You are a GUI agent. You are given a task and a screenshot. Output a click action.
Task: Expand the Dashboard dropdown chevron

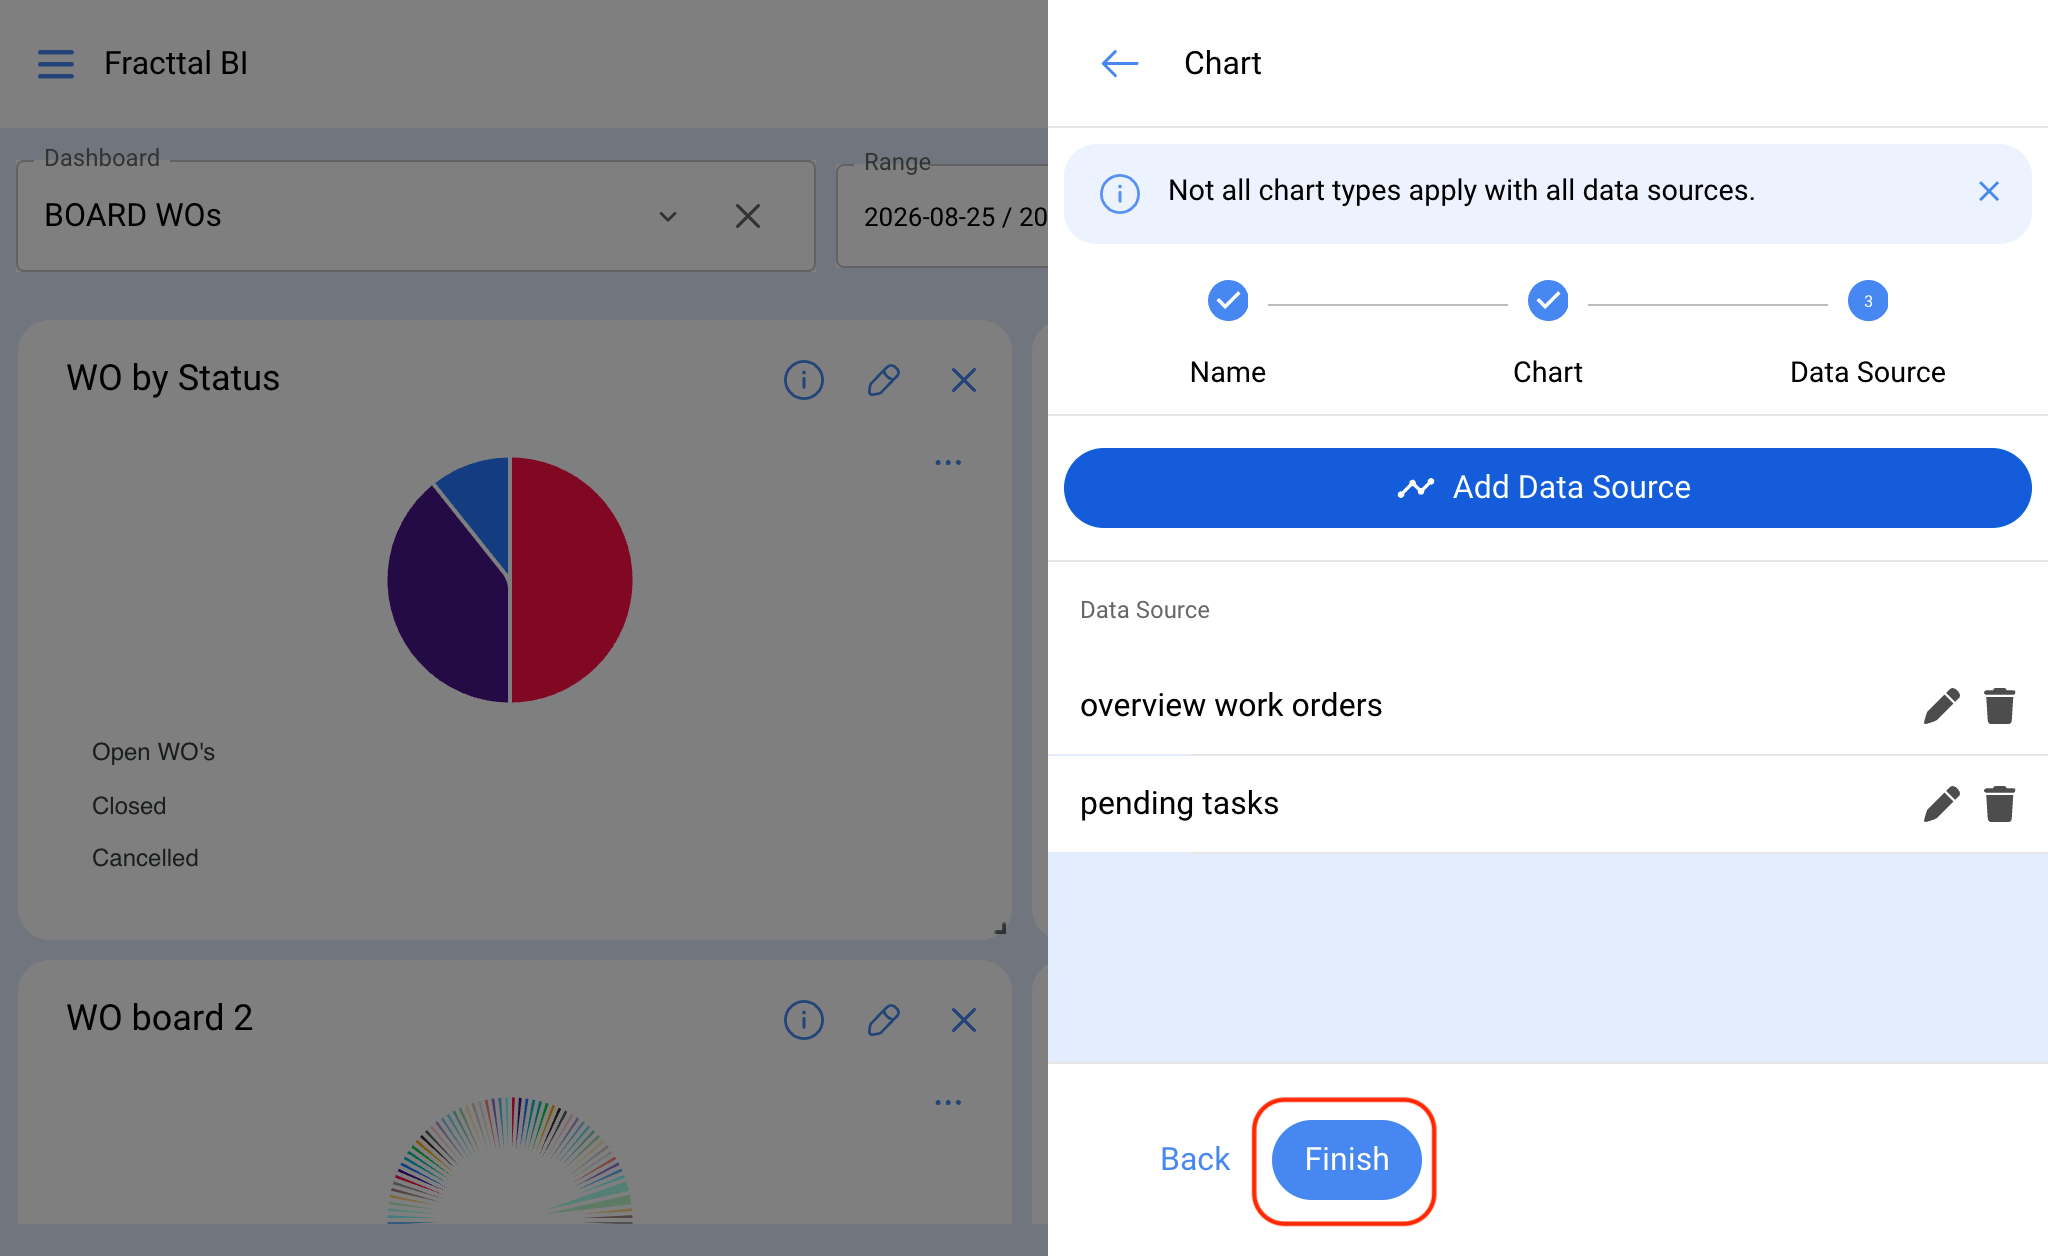pos(668,216)
